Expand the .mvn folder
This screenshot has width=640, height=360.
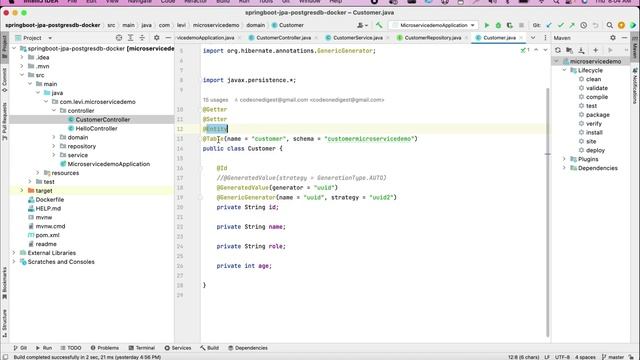22,66
